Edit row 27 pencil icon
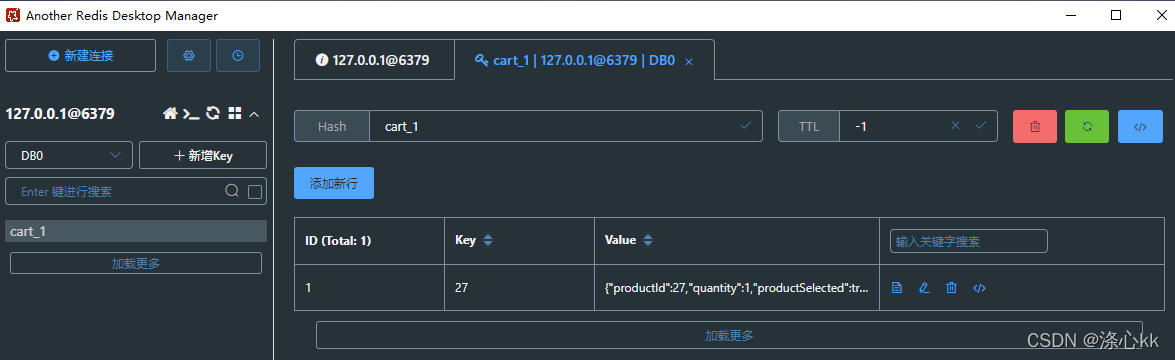This screenshot has width=1175, height=360. click(924, 287)
